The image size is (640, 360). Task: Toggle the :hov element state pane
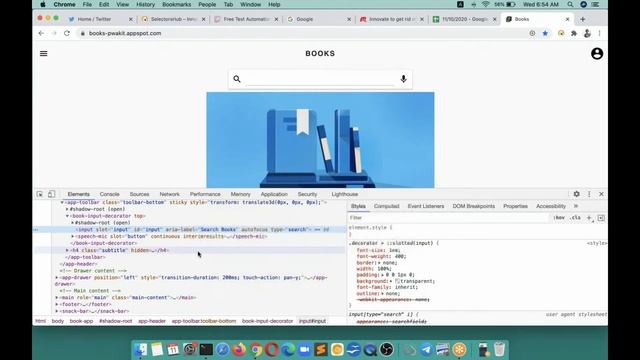(559, 218)
